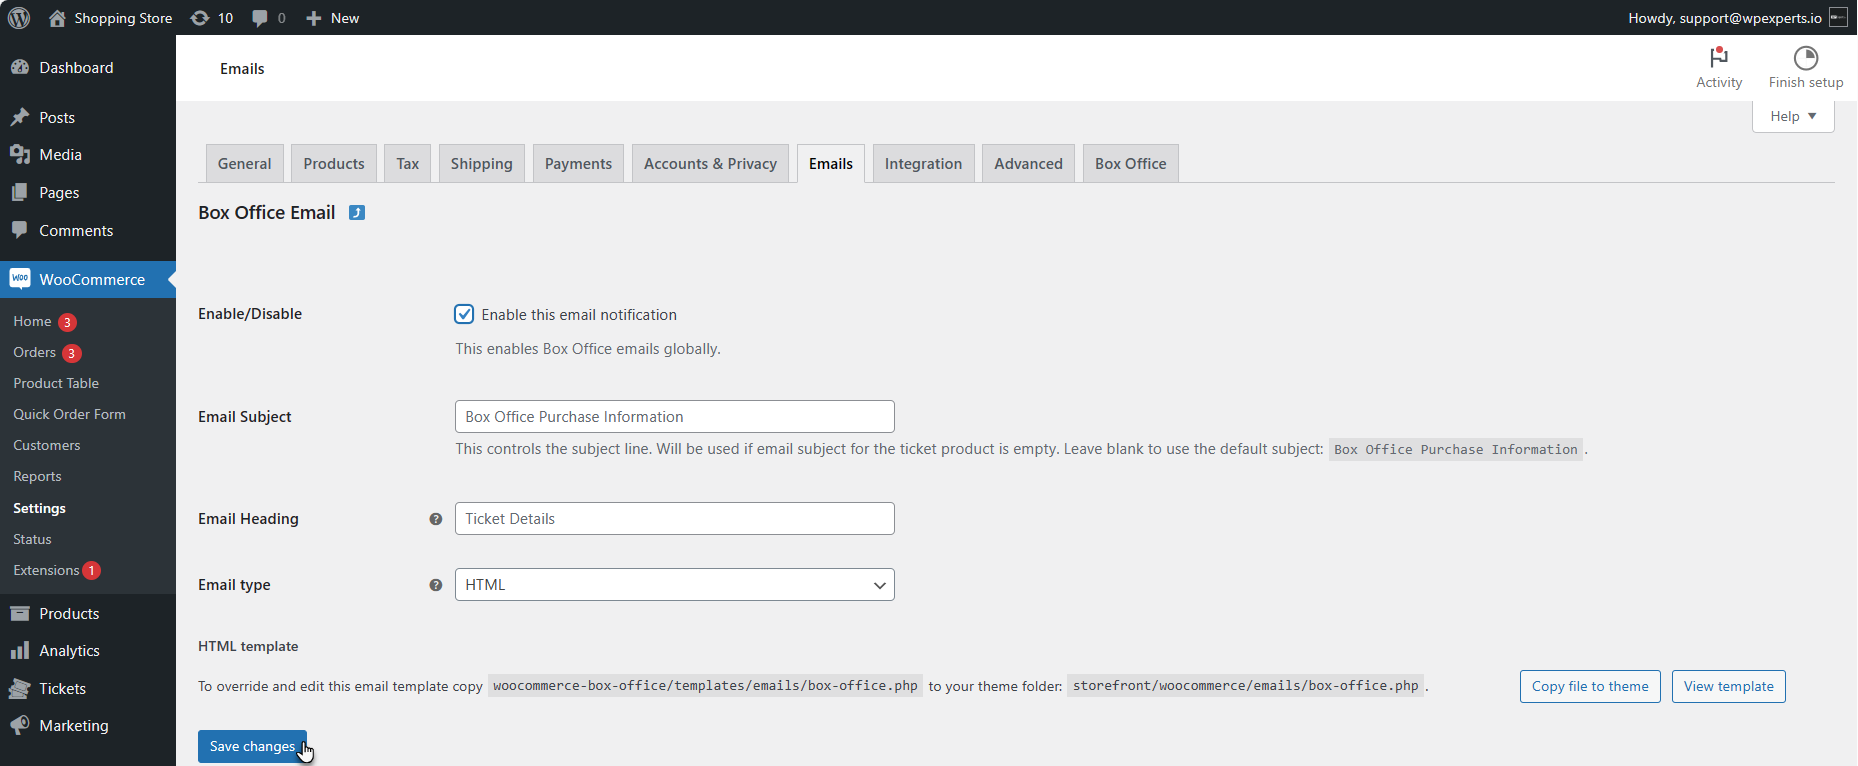Click the Dashboard gauge icon
The height and width of the screenshot is (766, 1858).
(x=20, y=67)
